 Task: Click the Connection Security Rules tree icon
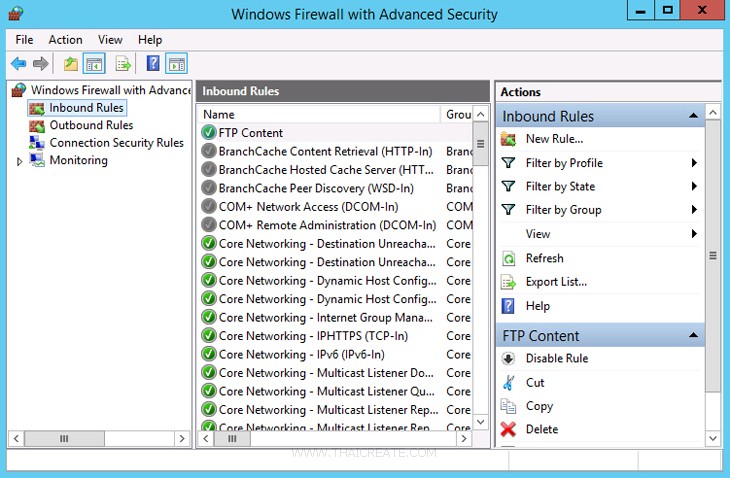click(37, 143)
